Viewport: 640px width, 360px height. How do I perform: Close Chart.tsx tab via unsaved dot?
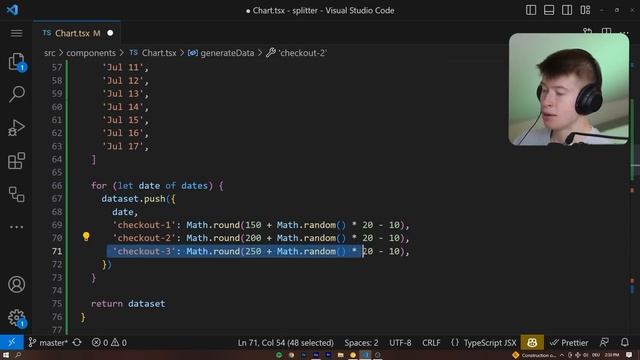110,33
